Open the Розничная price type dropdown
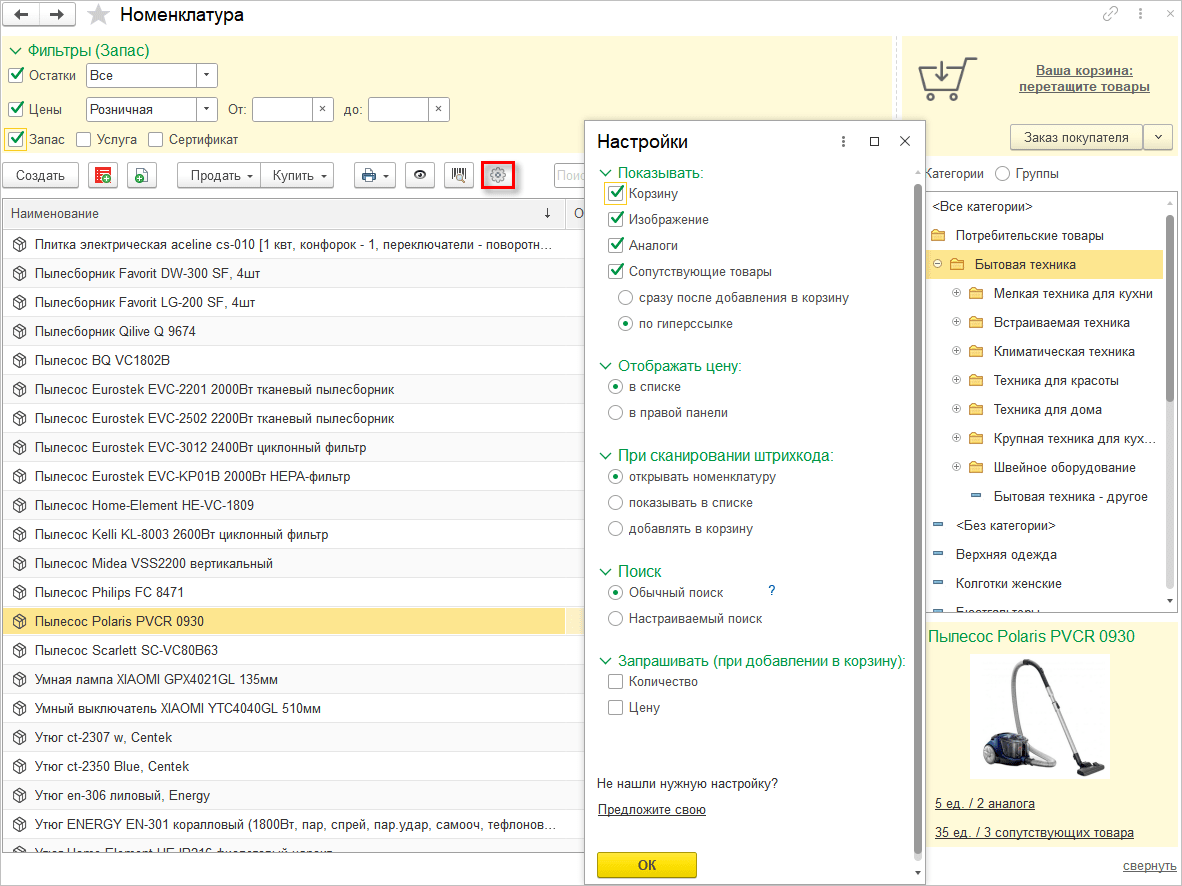Image resolution: width=1182 pixels, height=886 pixels. point(207,109)
